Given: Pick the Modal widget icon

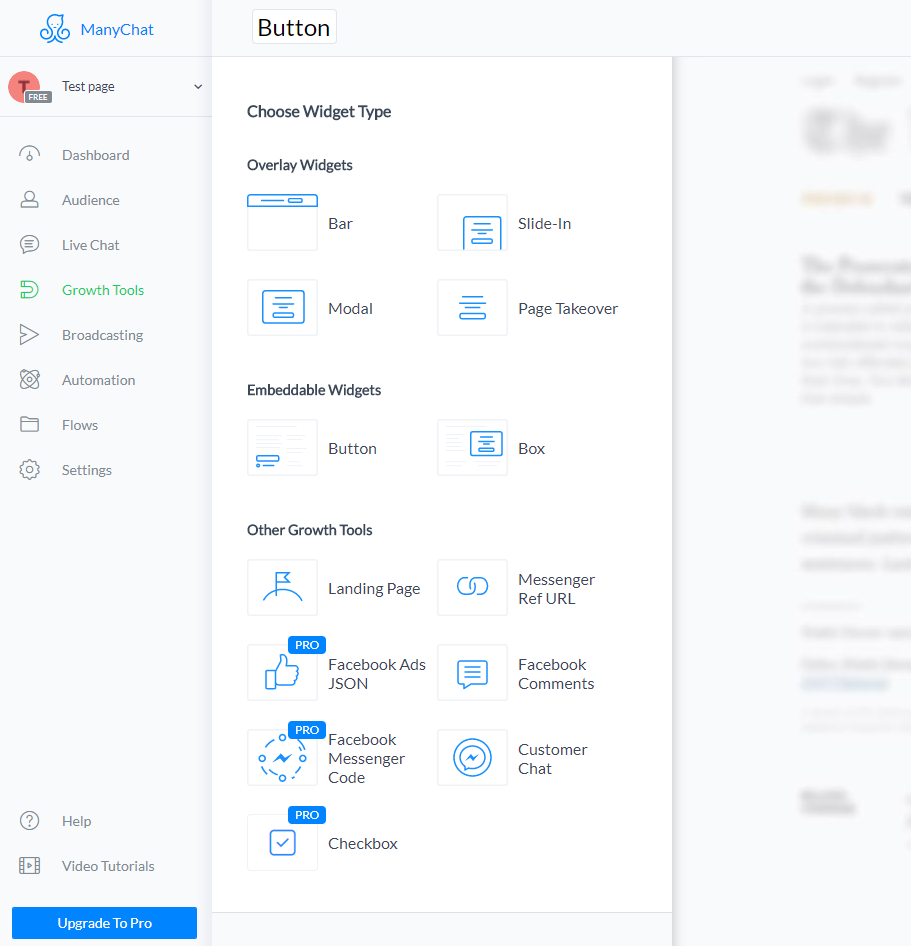Looking at the screenshot, I should (x=282, y=308).
